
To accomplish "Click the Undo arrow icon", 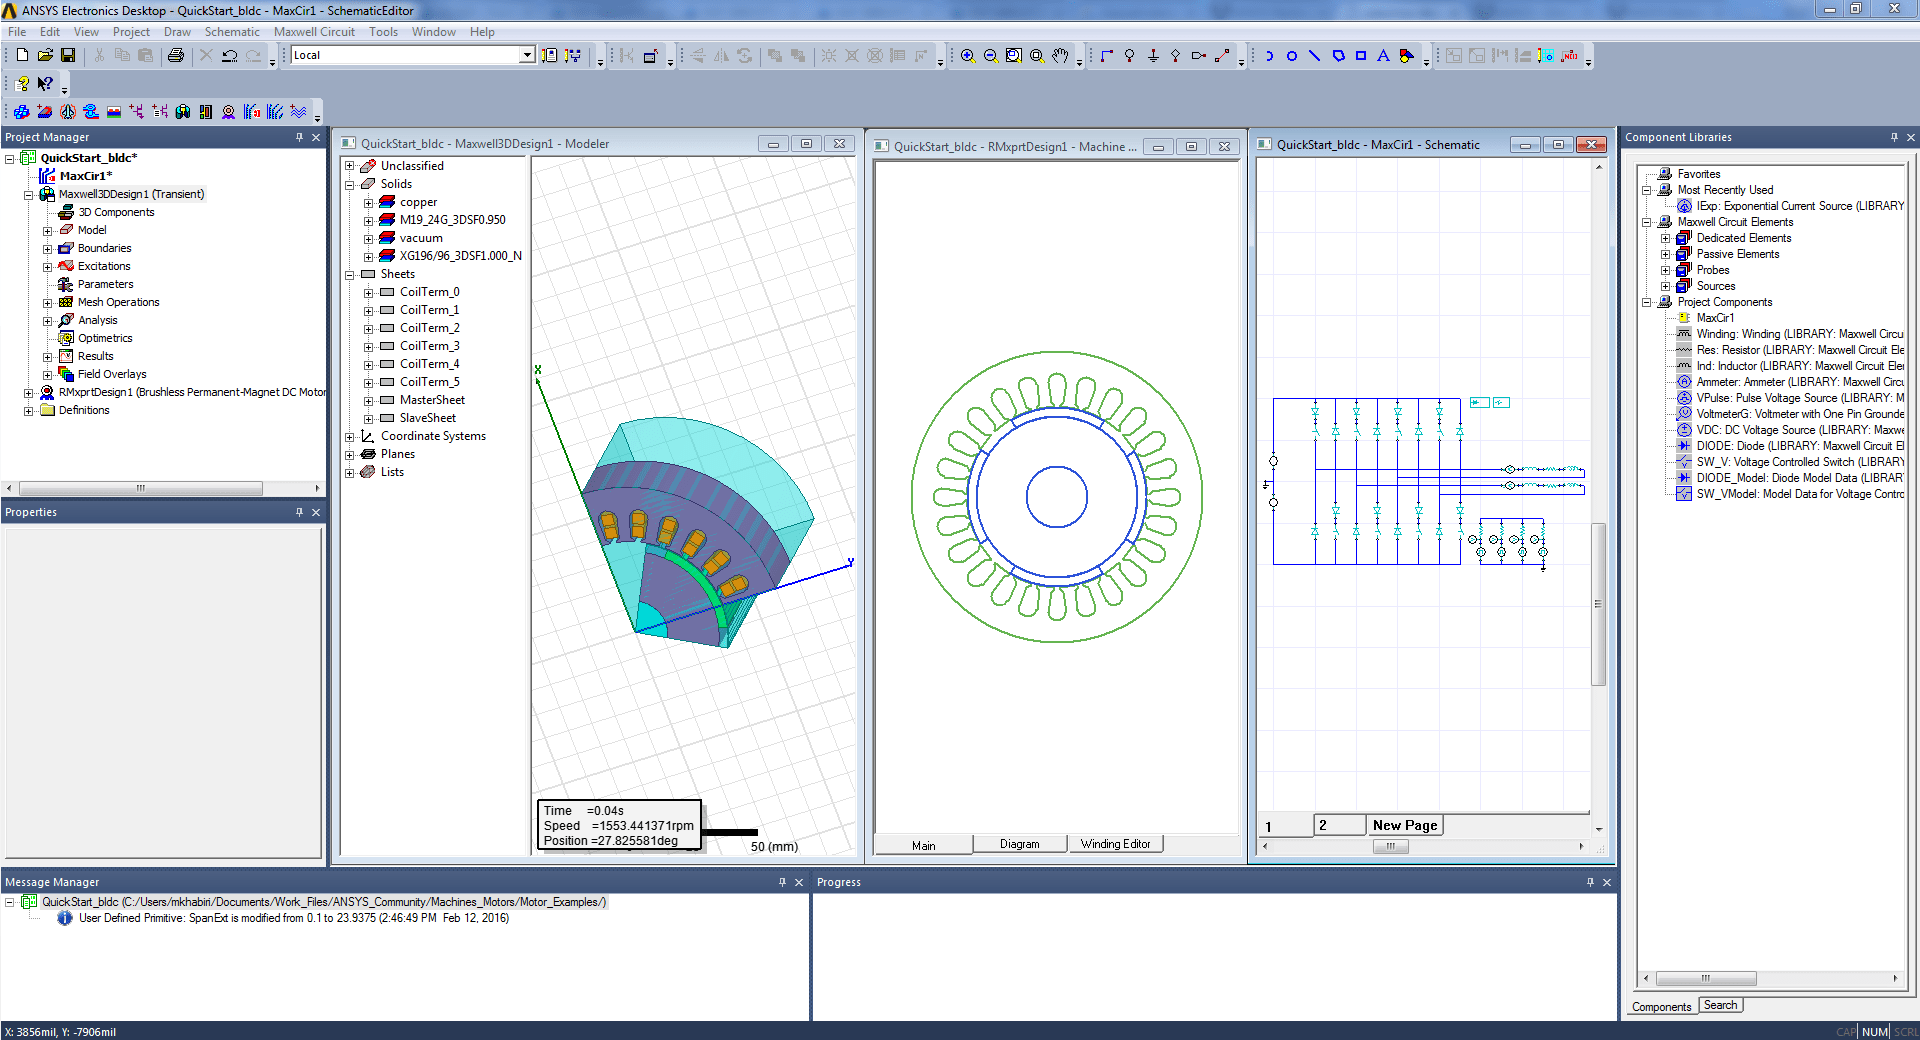I will [229, 56].
